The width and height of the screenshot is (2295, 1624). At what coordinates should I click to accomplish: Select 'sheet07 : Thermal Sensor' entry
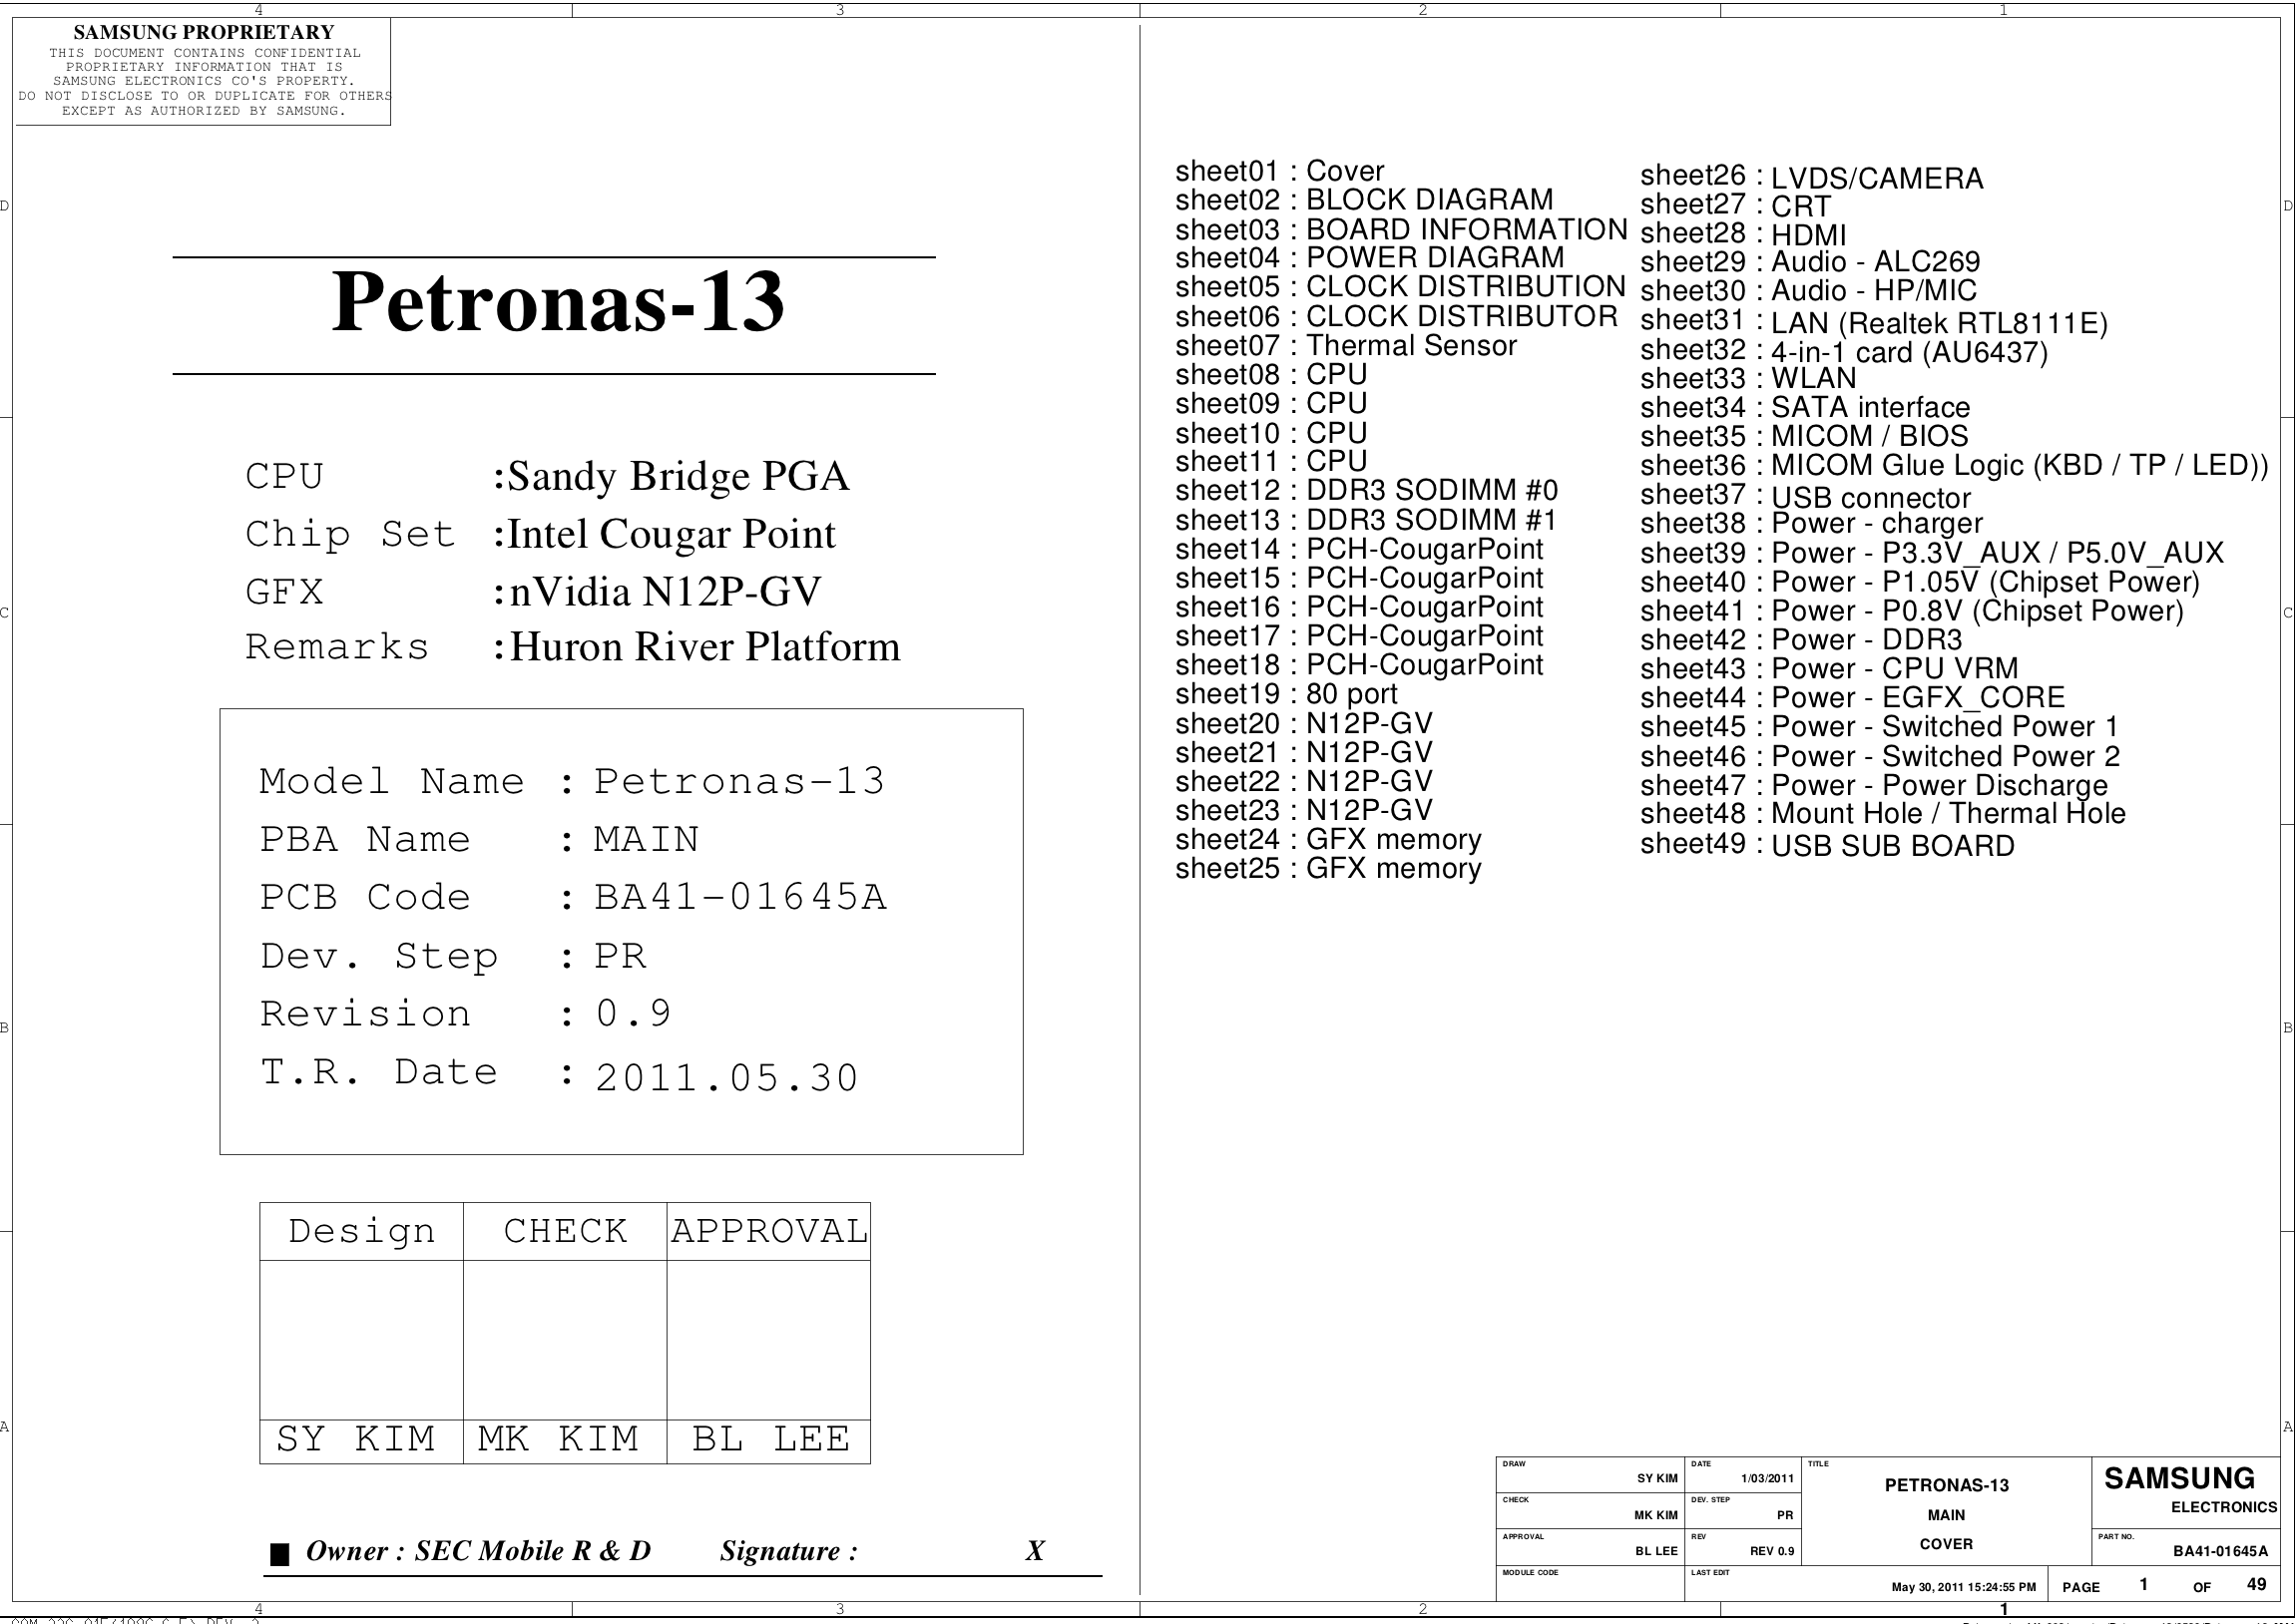point(1346,345)
